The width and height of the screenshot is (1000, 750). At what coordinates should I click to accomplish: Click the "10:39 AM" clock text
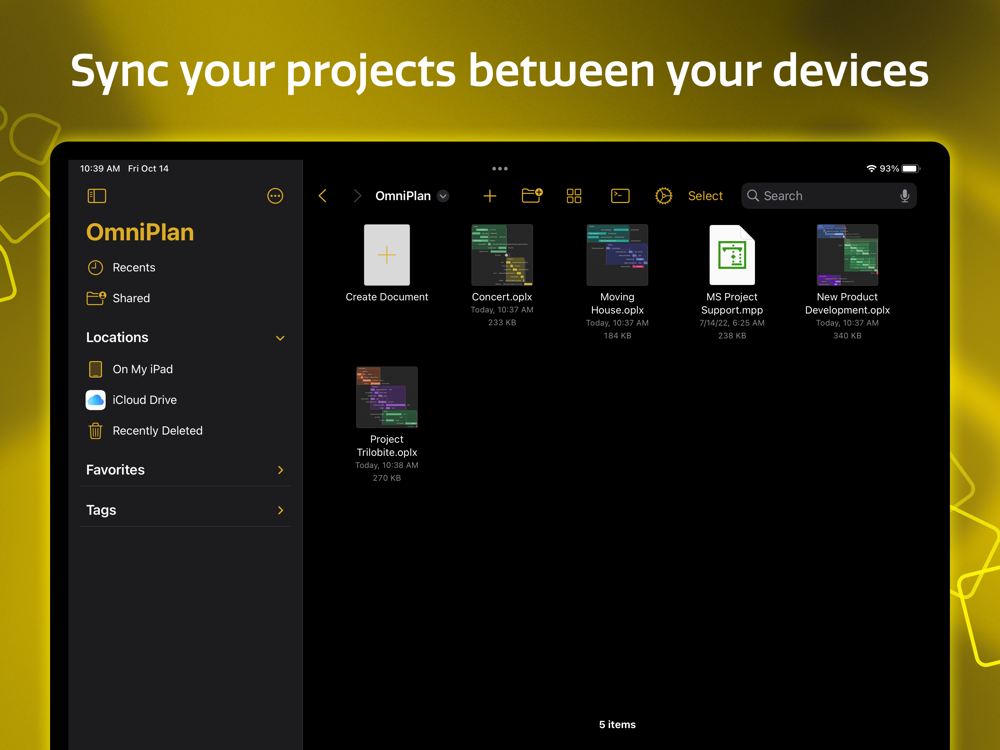pos(100,168)
